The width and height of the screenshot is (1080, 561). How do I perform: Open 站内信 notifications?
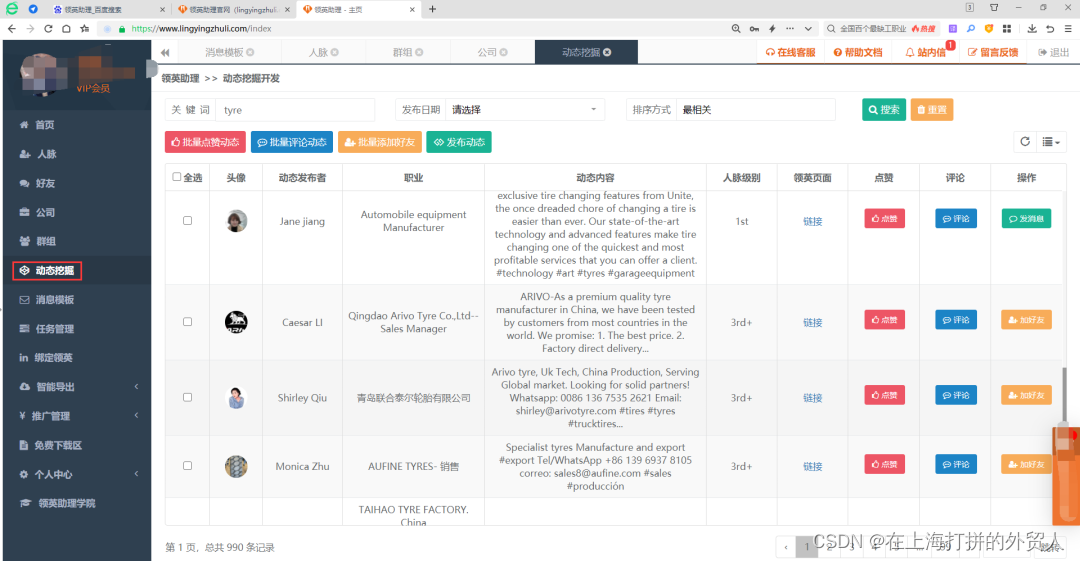pos(926,52)
